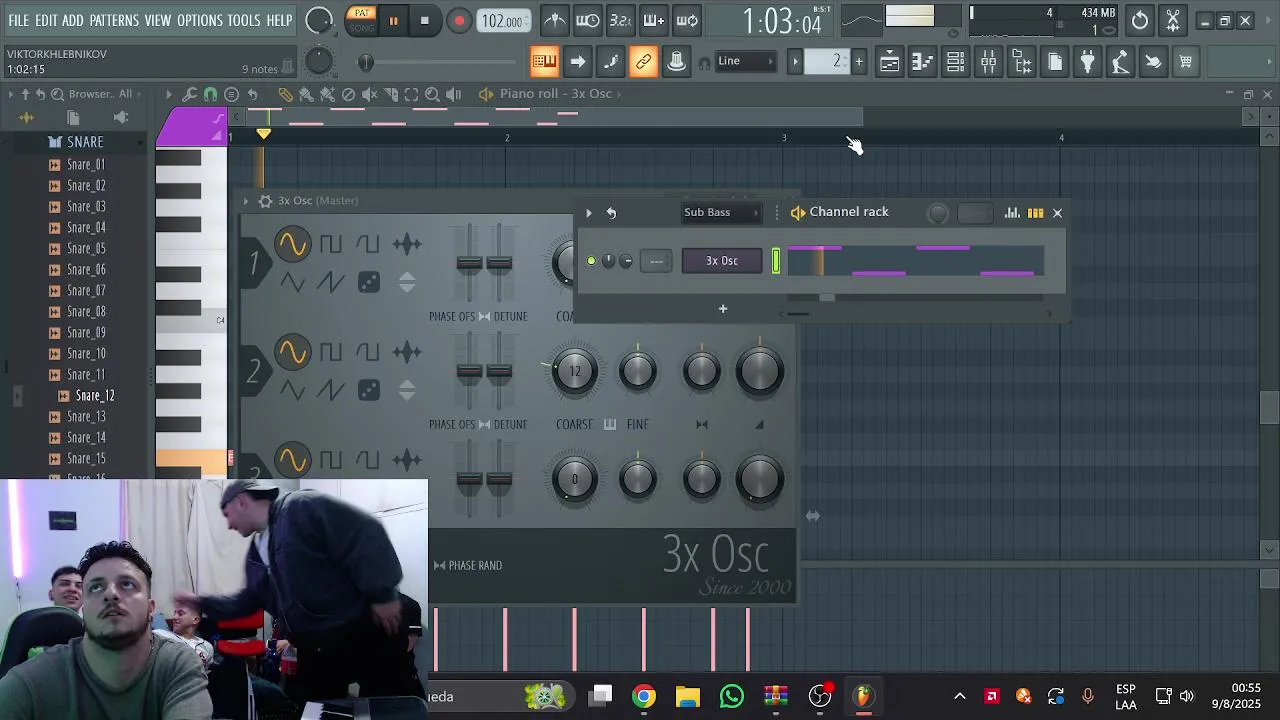Viewport: 1280px width, 720px height.
Task: Select the draw pencil tool in piano roll
Action: [285, 94]
